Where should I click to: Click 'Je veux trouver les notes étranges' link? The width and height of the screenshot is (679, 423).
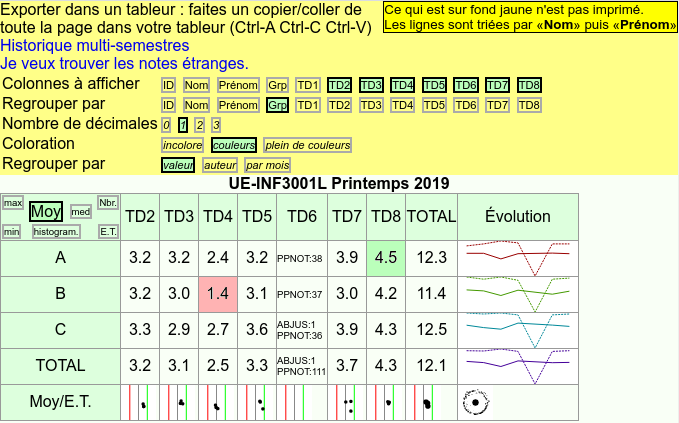coord(124,64)
